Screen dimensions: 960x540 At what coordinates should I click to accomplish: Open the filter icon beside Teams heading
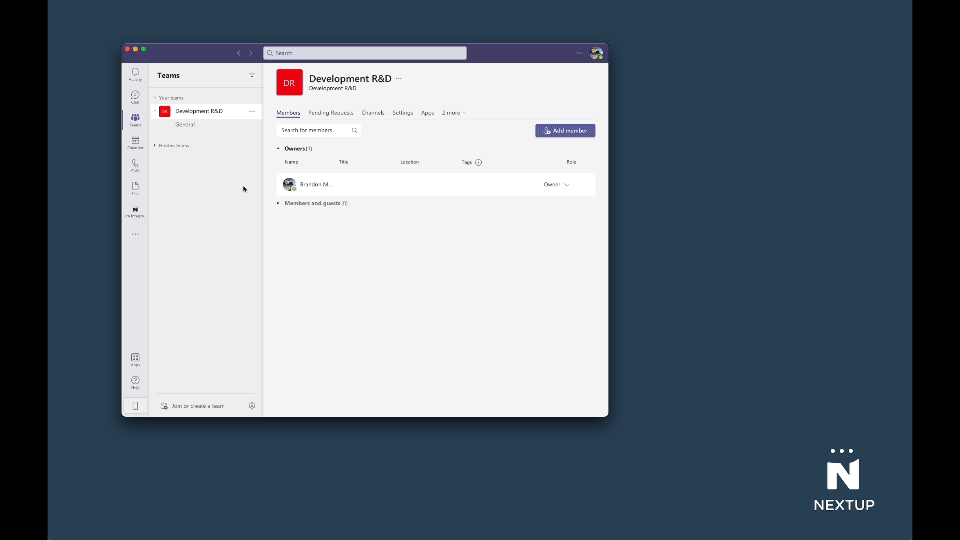click(252, 75)
